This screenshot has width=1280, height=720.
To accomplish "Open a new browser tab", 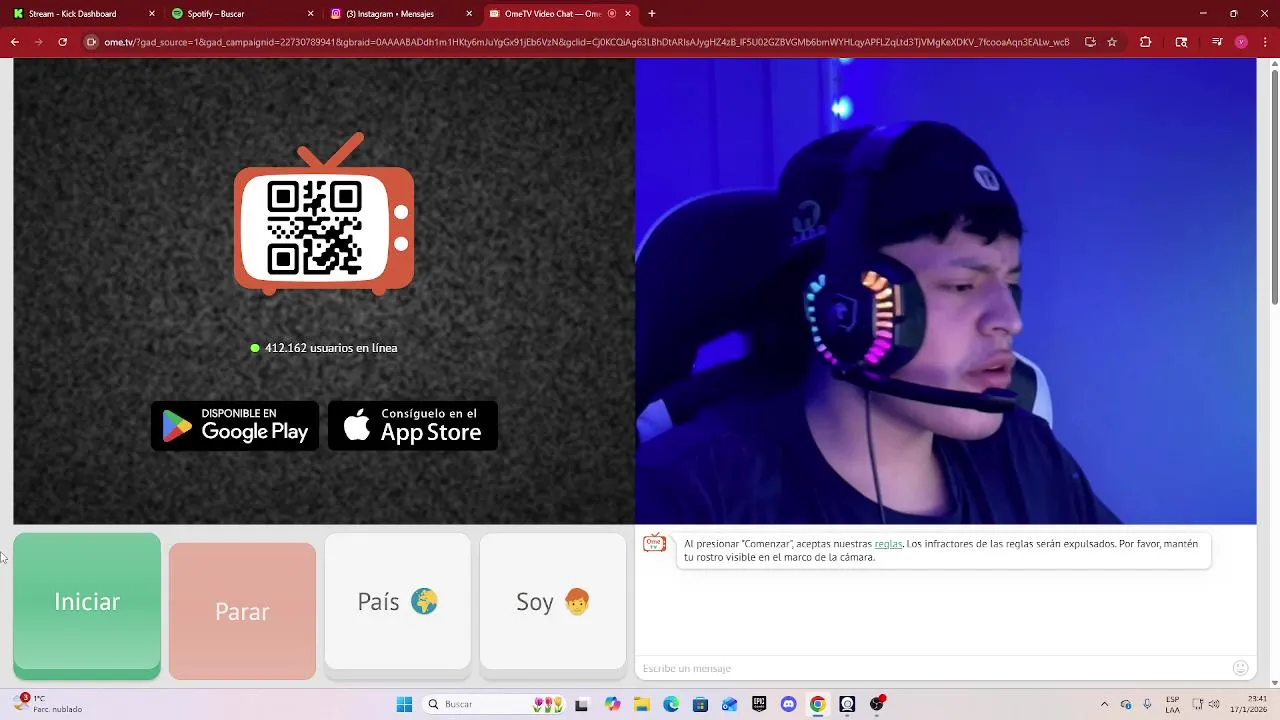I will (x=652, y=14).
